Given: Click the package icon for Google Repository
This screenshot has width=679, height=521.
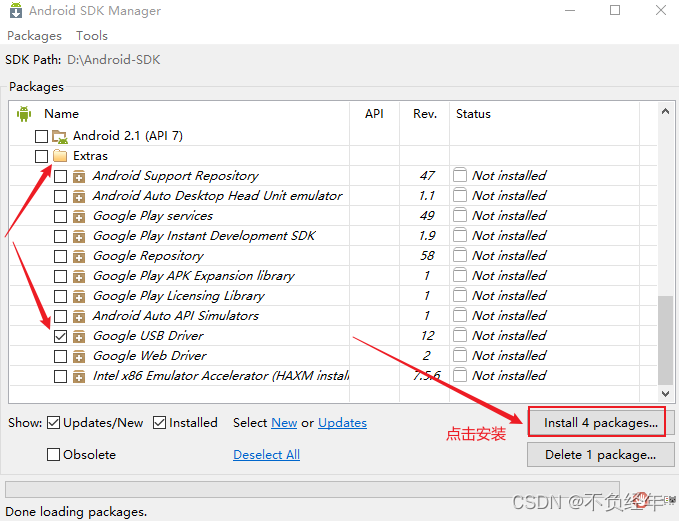Looking at the screenshot, I should tap(79, 256).
